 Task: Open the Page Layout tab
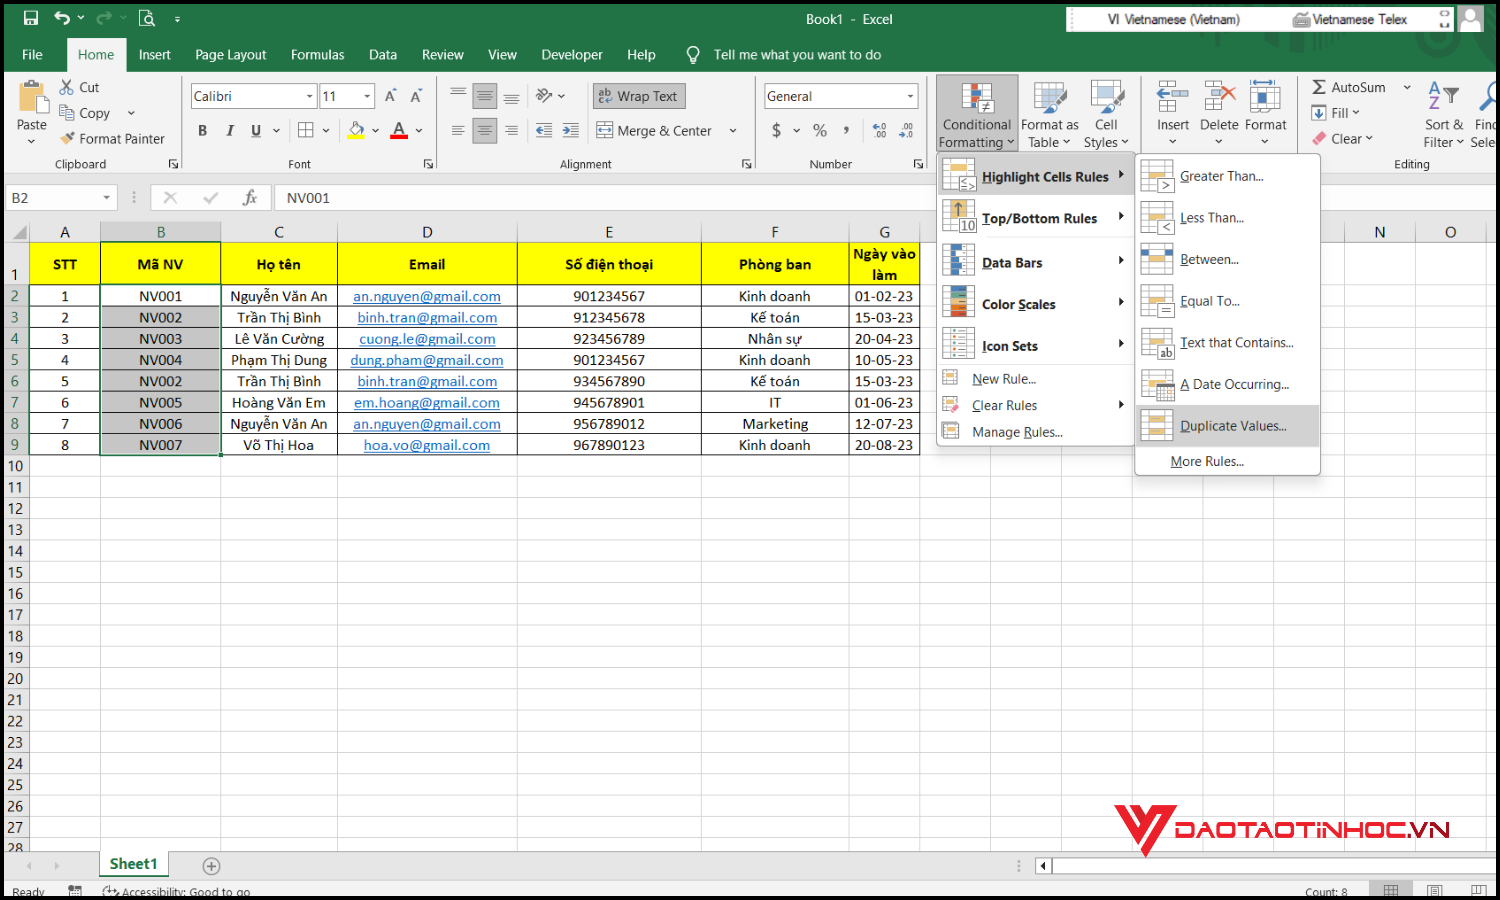230,55
